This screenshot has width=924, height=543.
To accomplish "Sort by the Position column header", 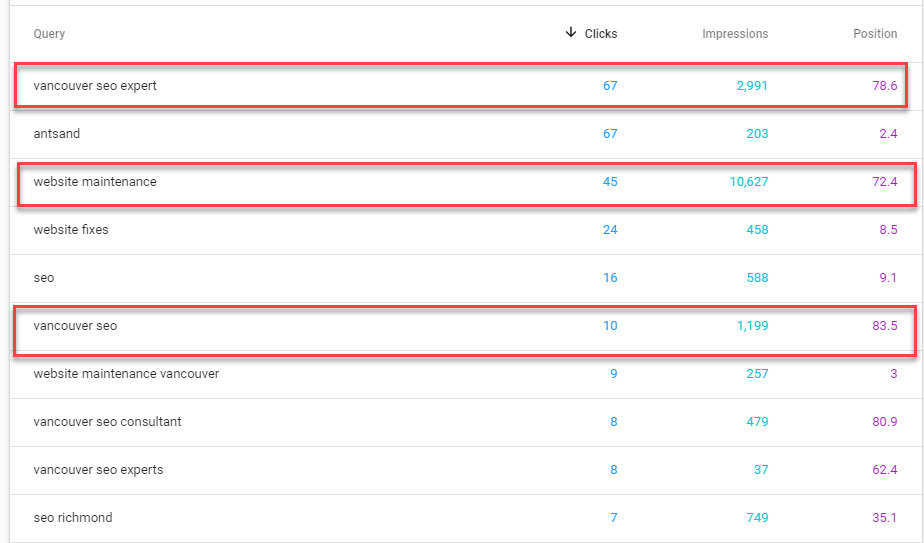I will 875,34.
